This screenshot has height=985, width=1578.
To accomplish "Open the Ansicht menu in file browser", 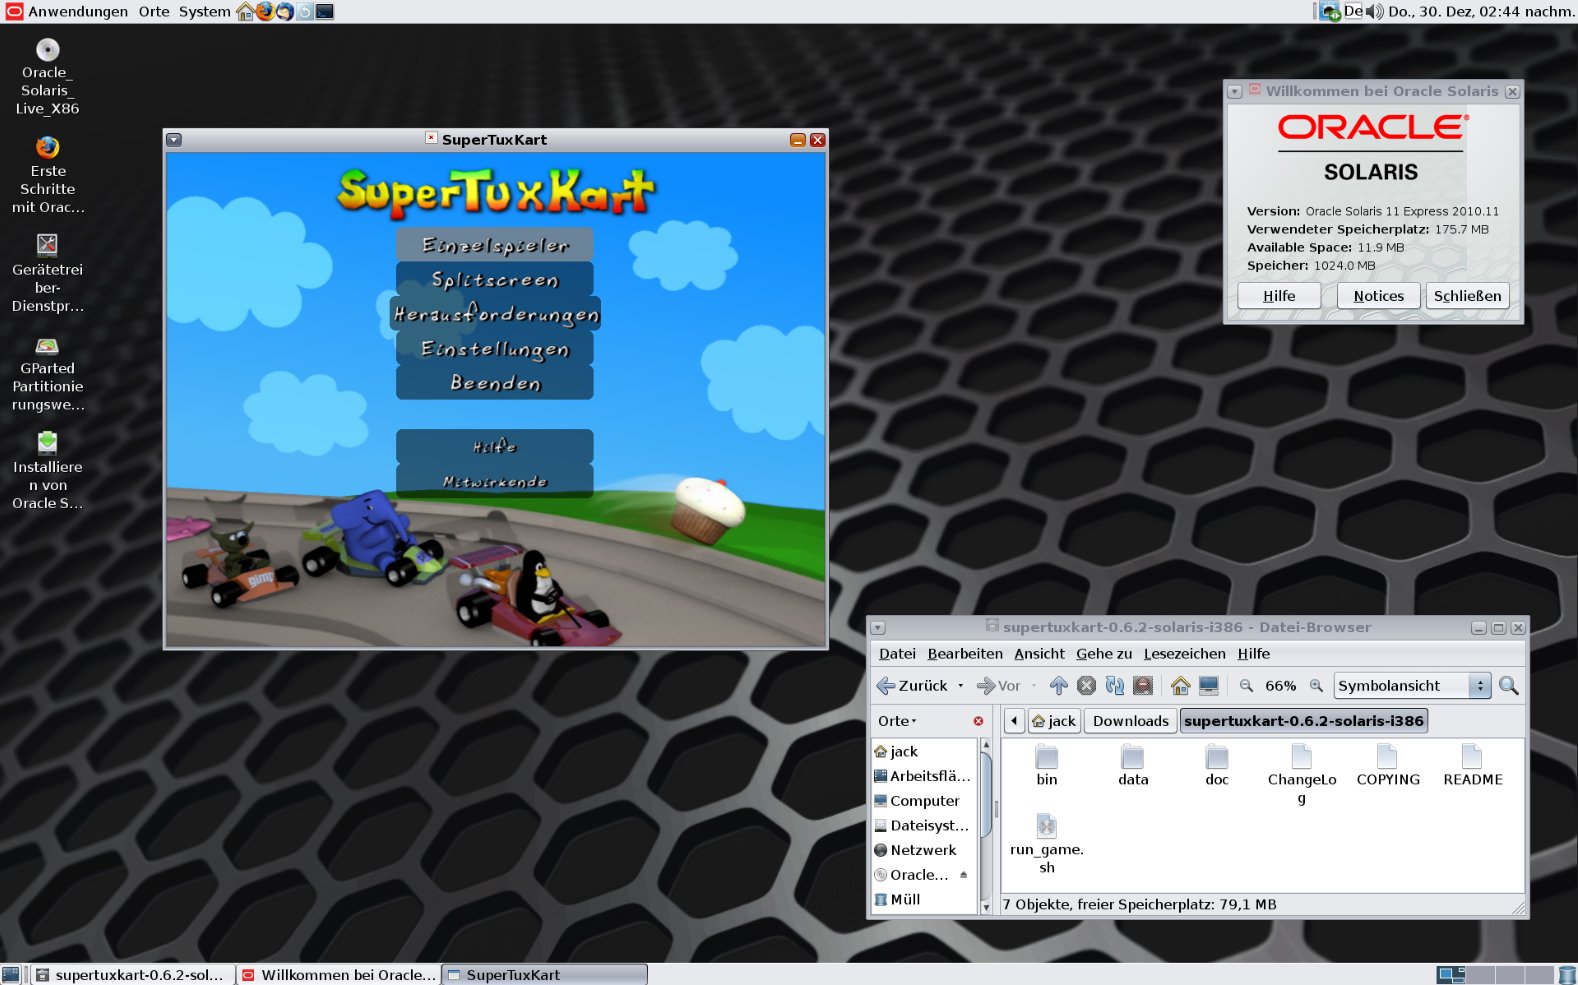I will point(1039,653).
